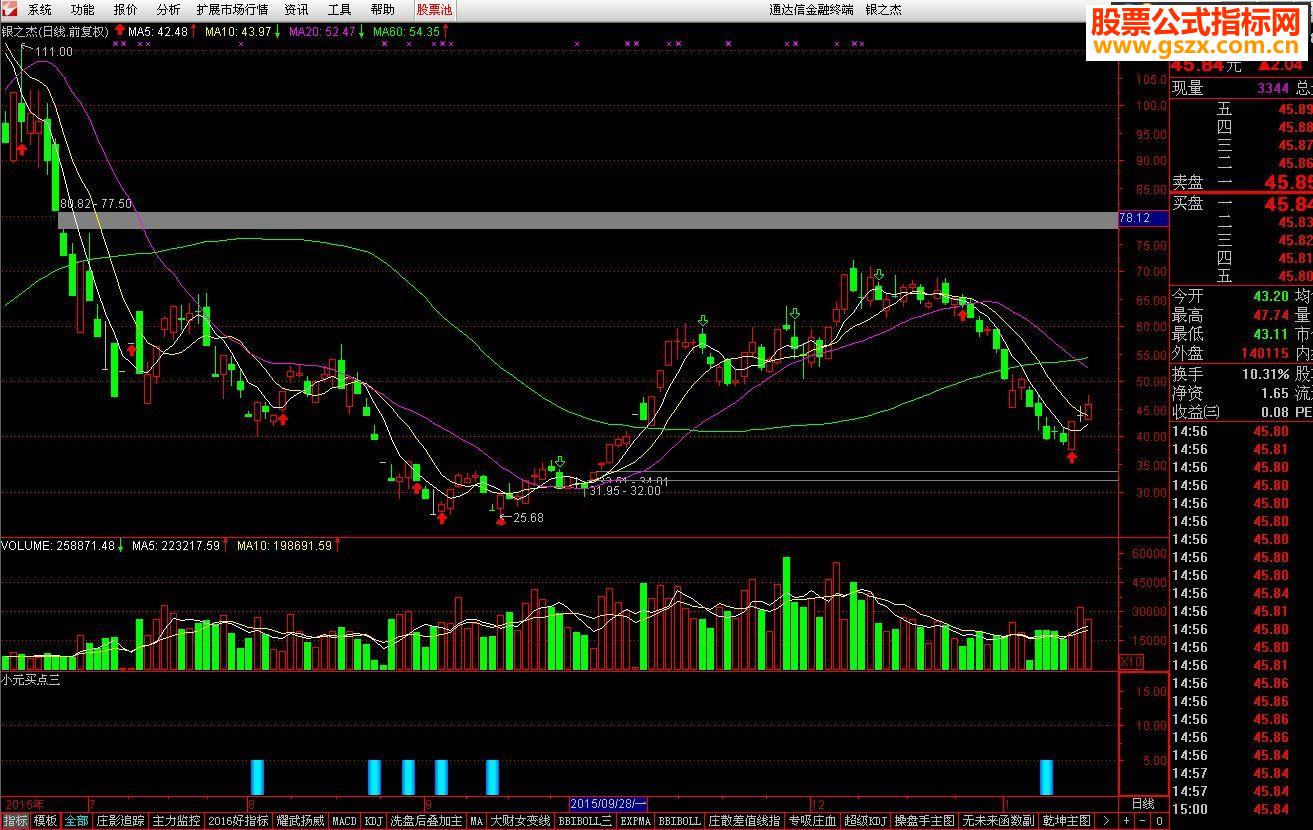
Task: Click the 现量 row in quote panel
Action: (x=1241, y=88)
